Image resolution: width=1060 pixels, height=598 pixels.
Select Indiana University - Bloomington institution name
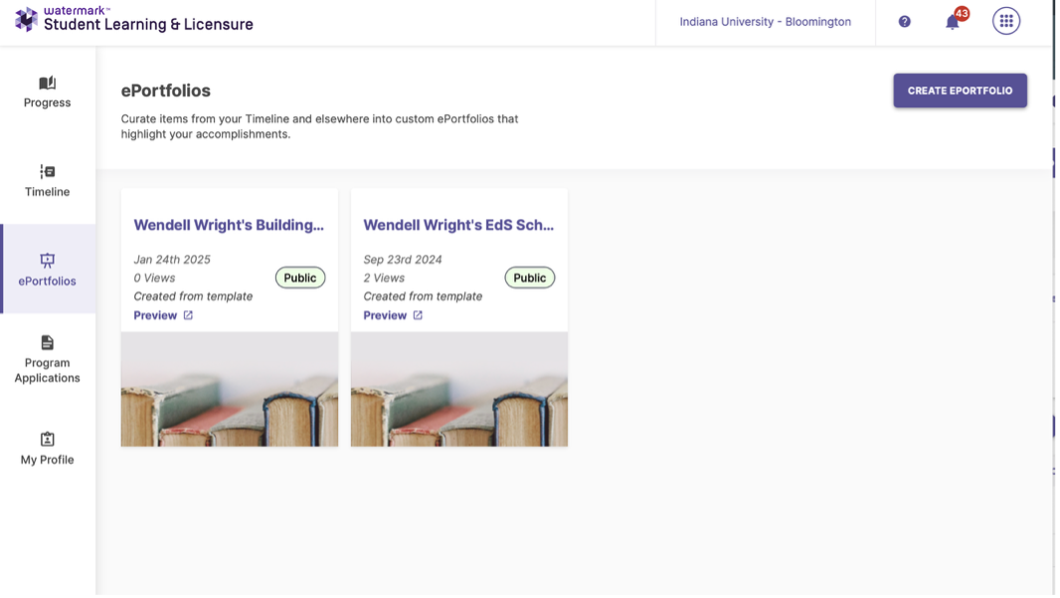tap(765, 21)
